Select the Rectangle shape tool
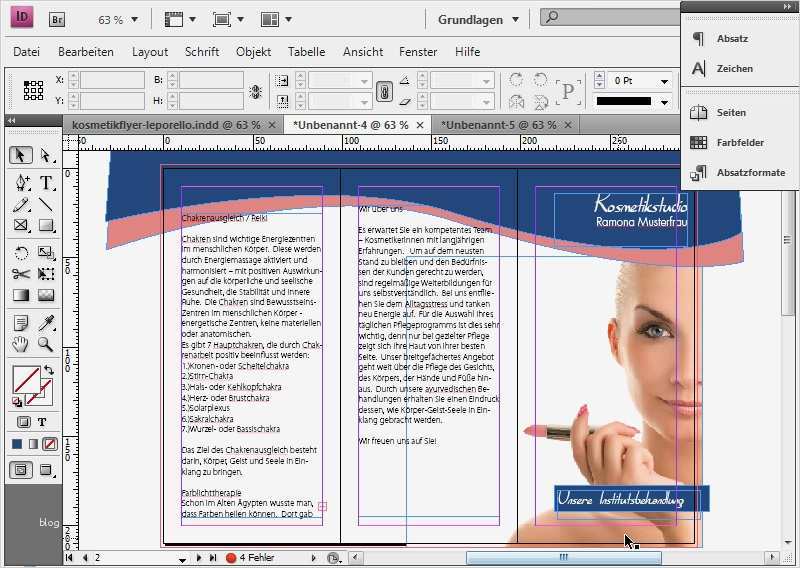The width and height of the screenshot is (800, 568). [x=46, y=225]
